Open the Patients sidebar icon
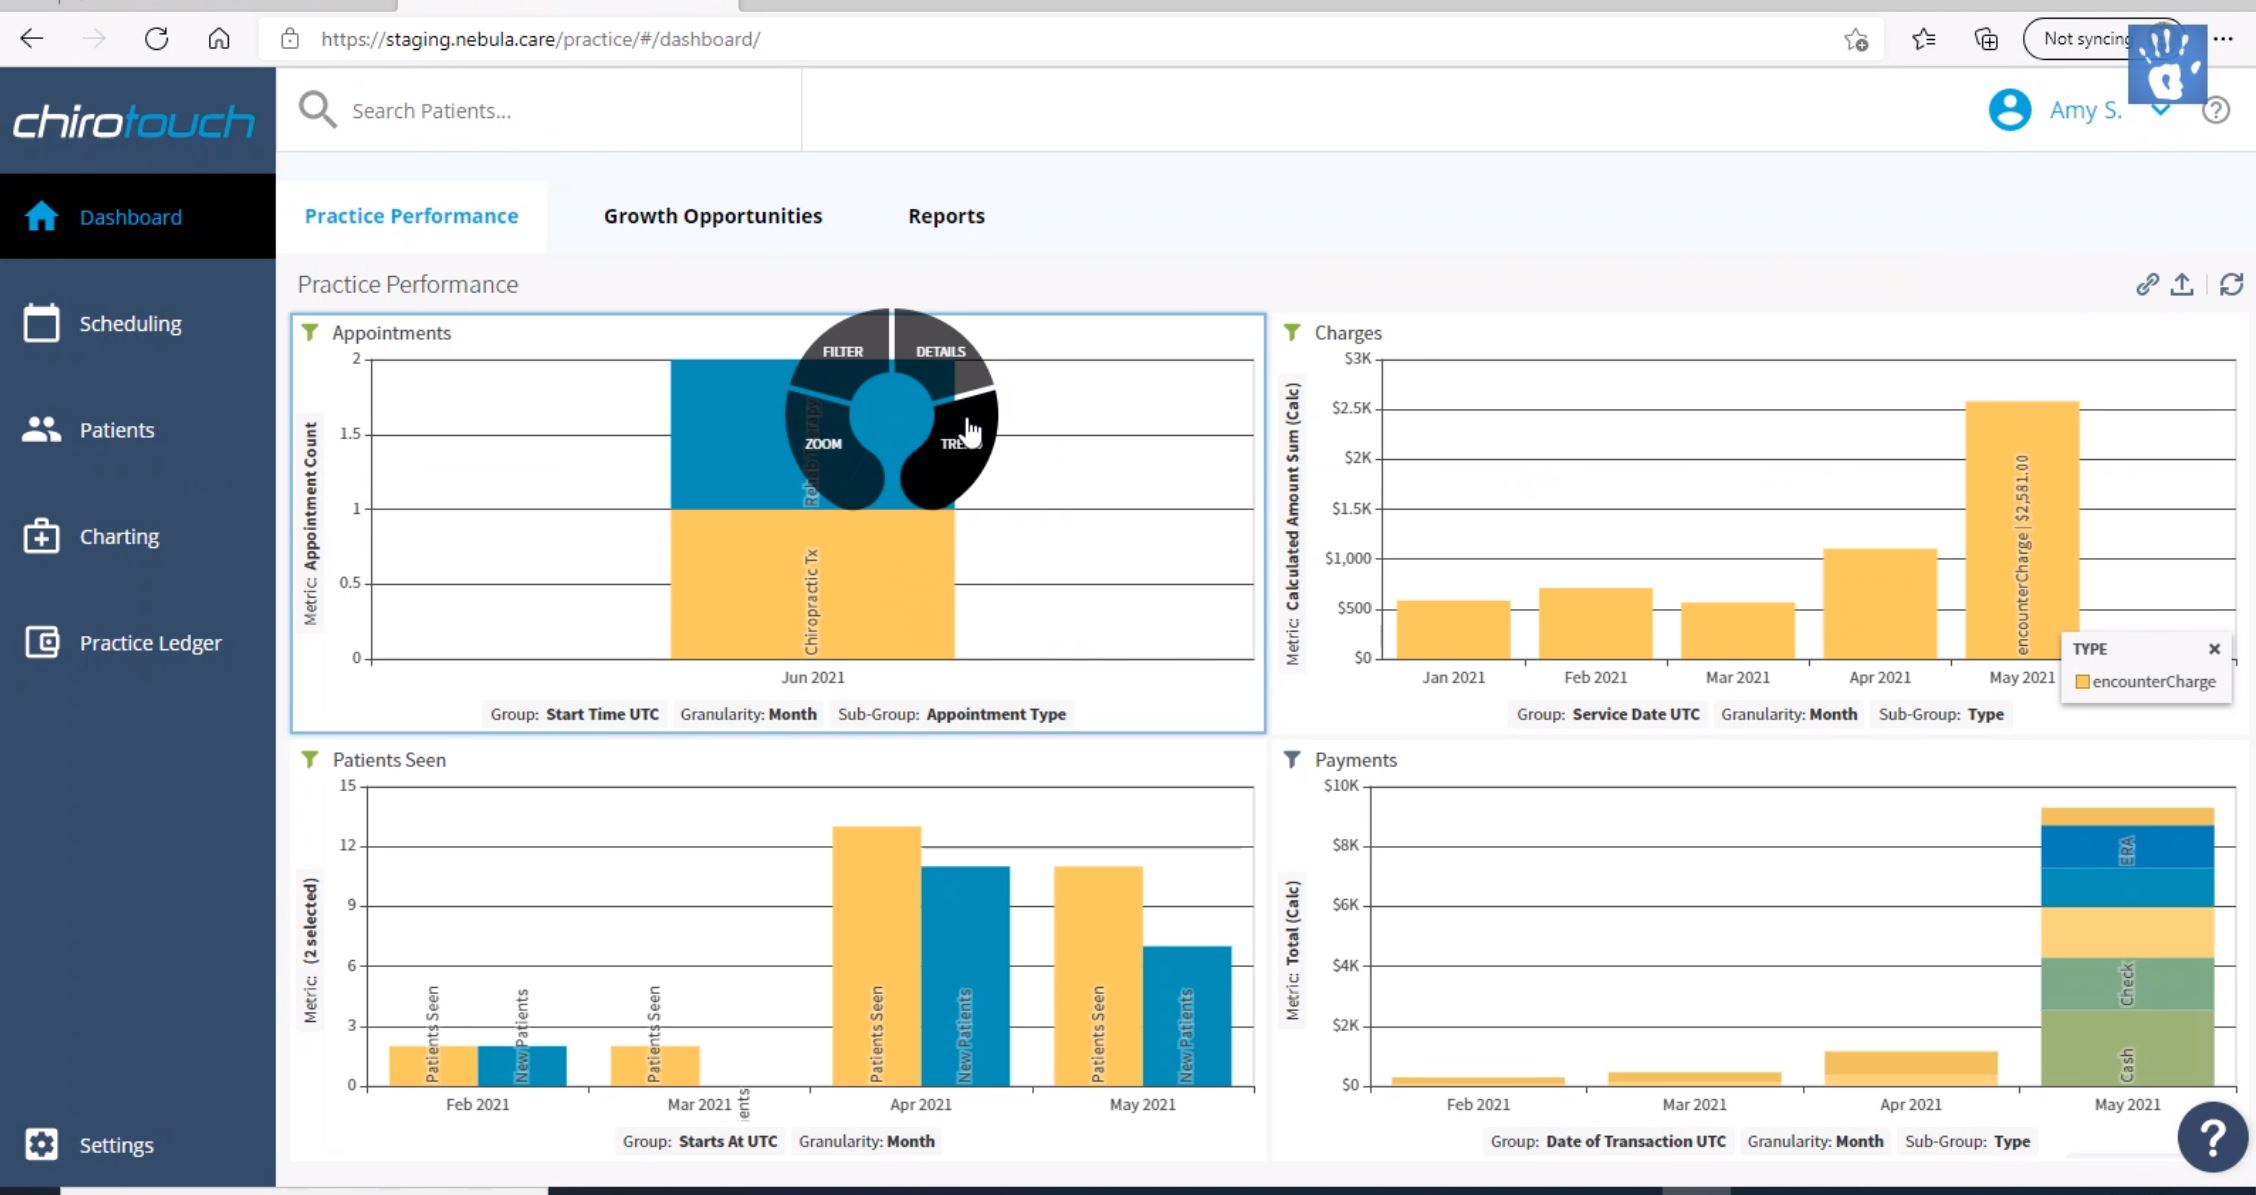Image resolution: width=2256 pixels, height=1195 pixels. tap(42, 430)
